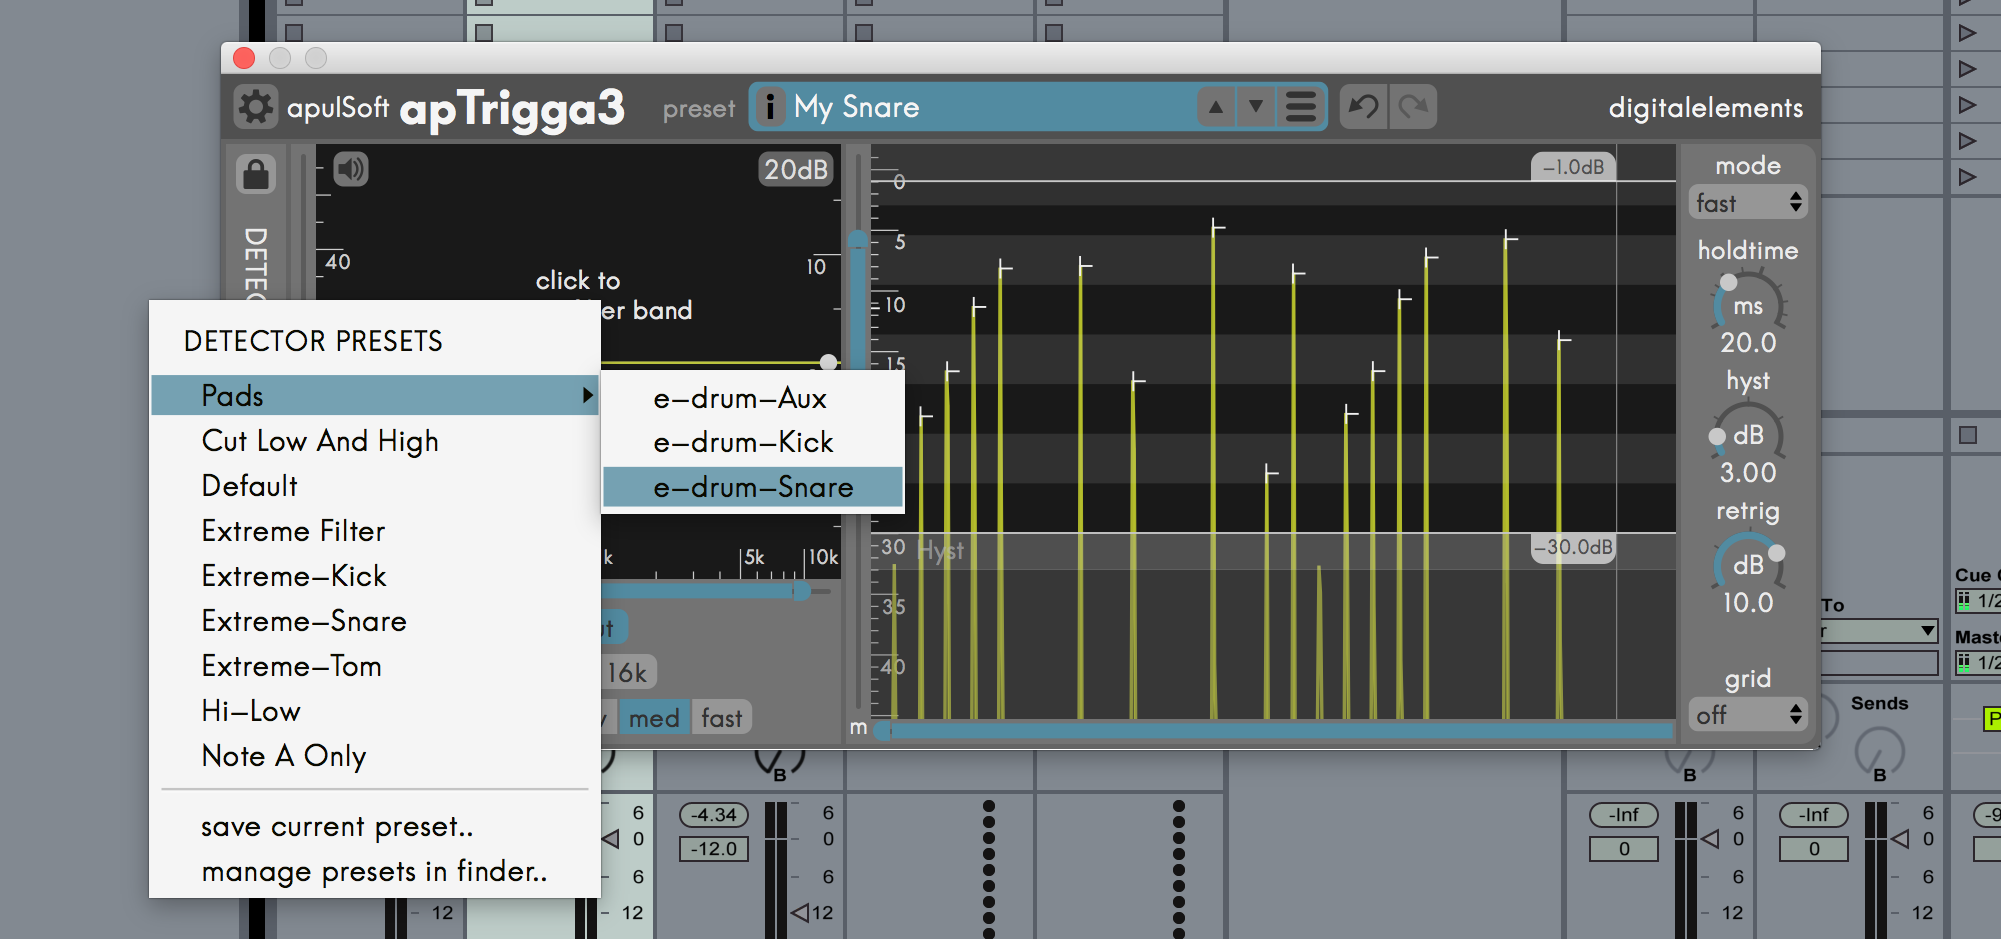2001x939 pixels.
Task: Click the holdtime value 20.0
Action: click(x=1748, y=343)
